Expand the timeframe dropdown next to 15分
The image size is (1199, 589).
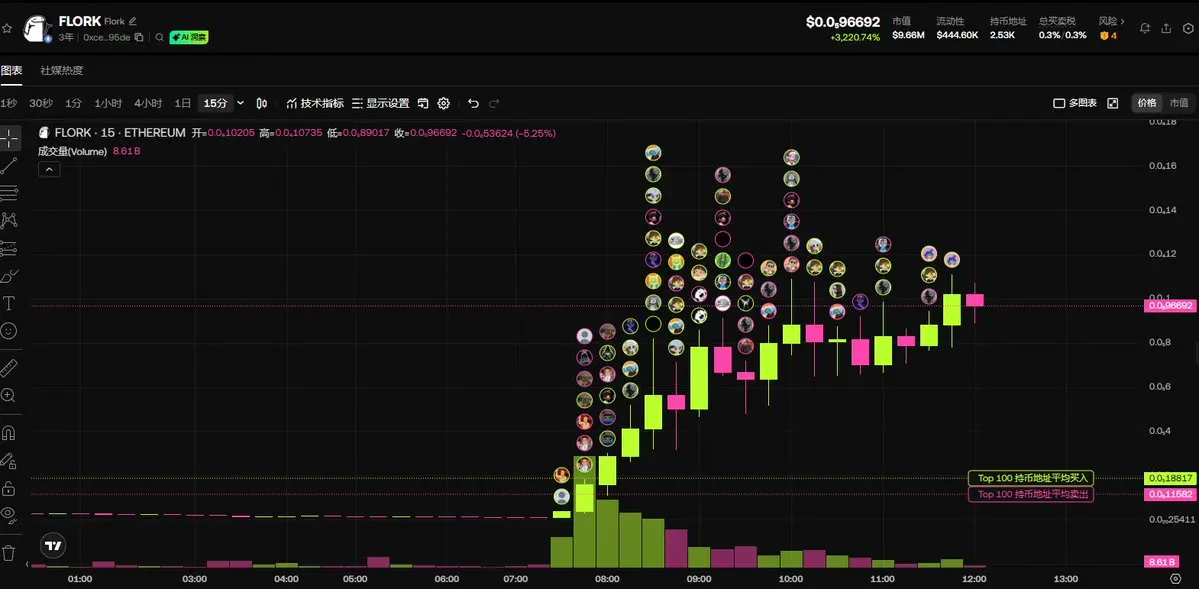(x=241, y=103)
